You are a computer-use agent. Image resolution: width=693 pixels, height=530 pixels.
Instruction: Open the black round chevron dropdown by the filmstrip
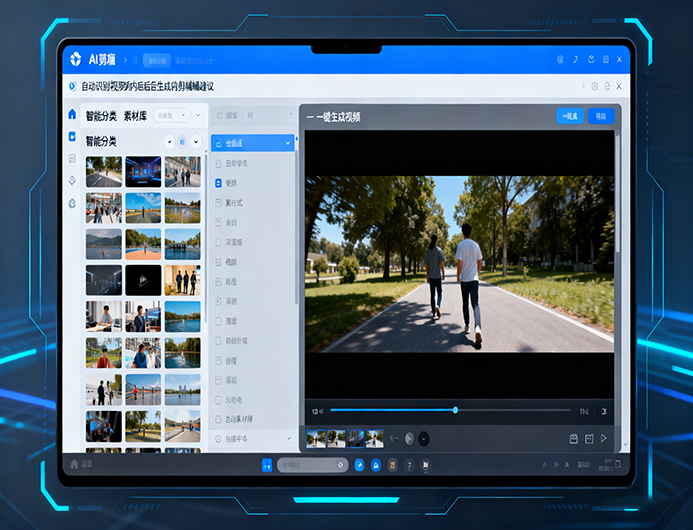[423, 438]
